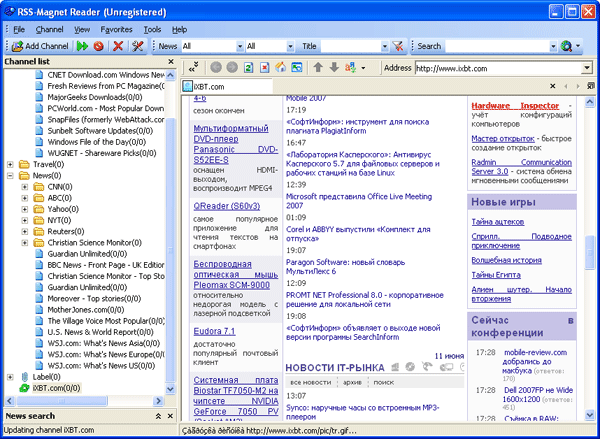
Task: Open the Tools menu
Action: point(152,30)
